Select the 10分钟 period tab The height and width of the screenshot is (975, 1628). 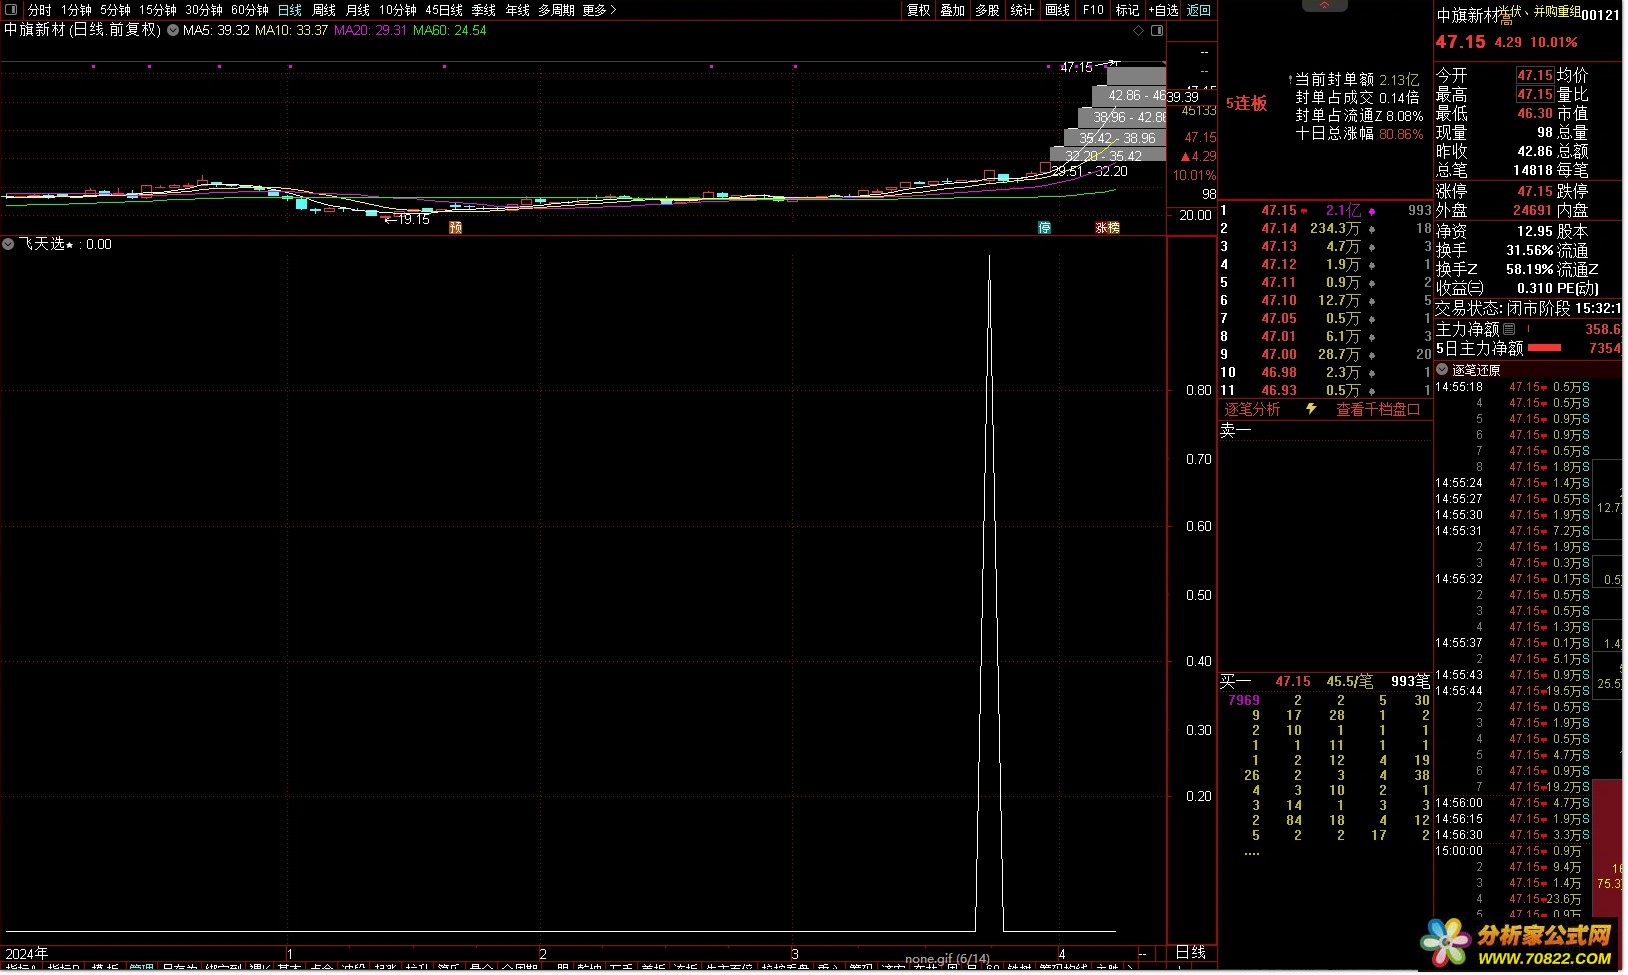pyautogui.click(x=397, y=10)
